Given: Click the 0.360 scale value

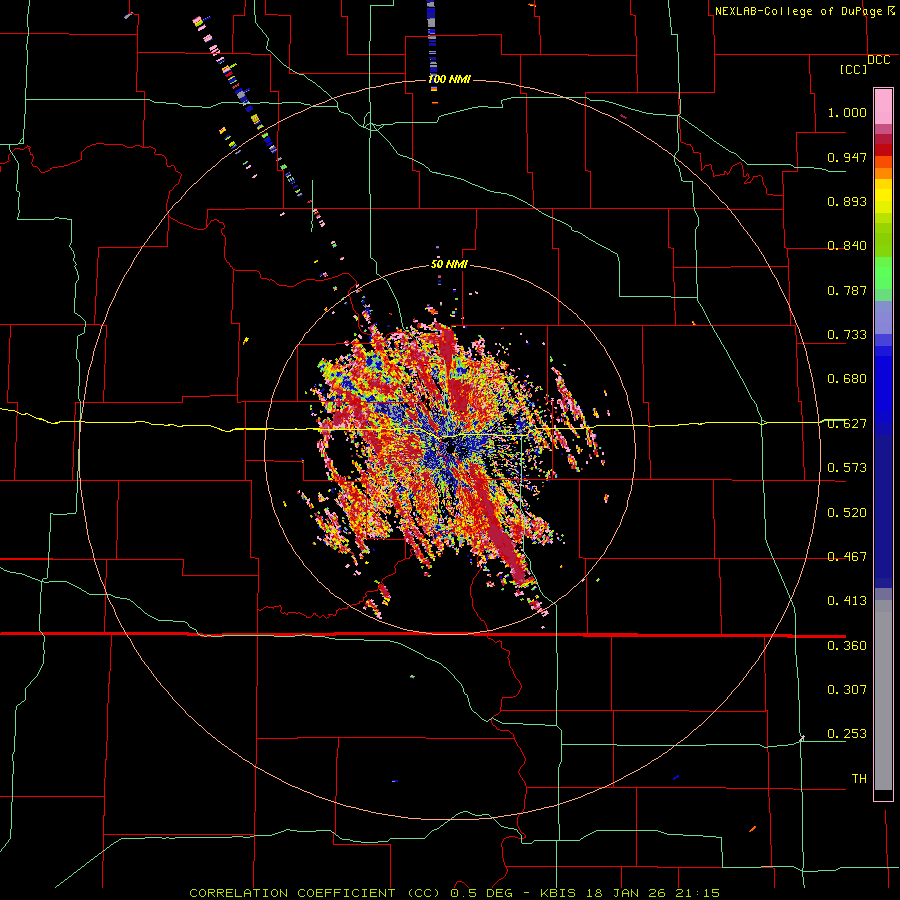Looking at the screenshot, I should click(x=847, y=646).
